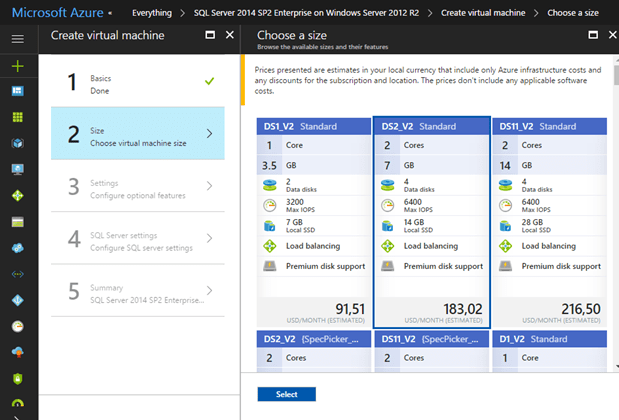Click the Data disks icon on DS11_V2 Standard

point(505,185)
